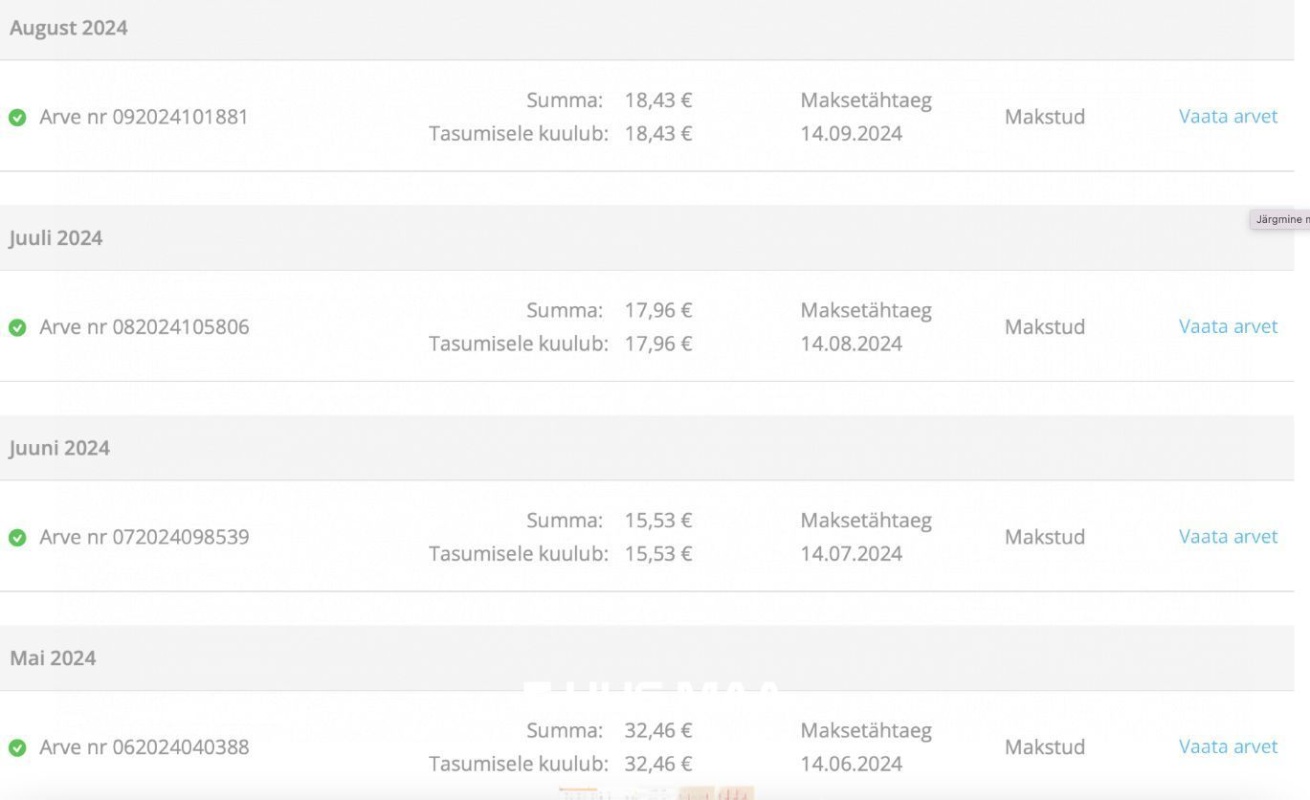Select the Juuli 2024 section header
Screen dimensions: 1310x800
pyautogui.click(x=56, y=238)
